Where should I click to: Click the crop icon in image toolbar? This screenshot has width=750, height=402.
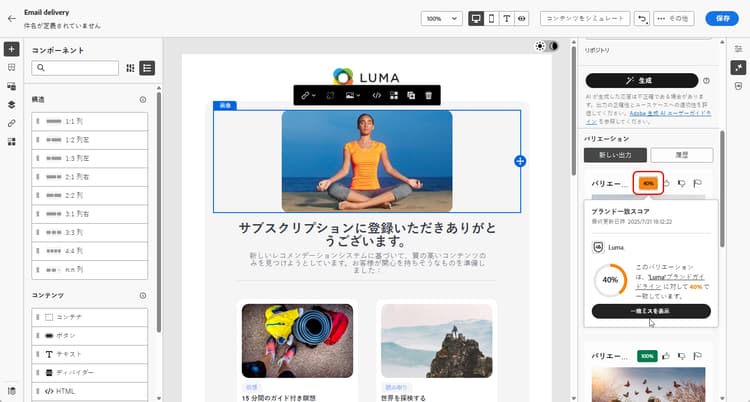point(330,95)
